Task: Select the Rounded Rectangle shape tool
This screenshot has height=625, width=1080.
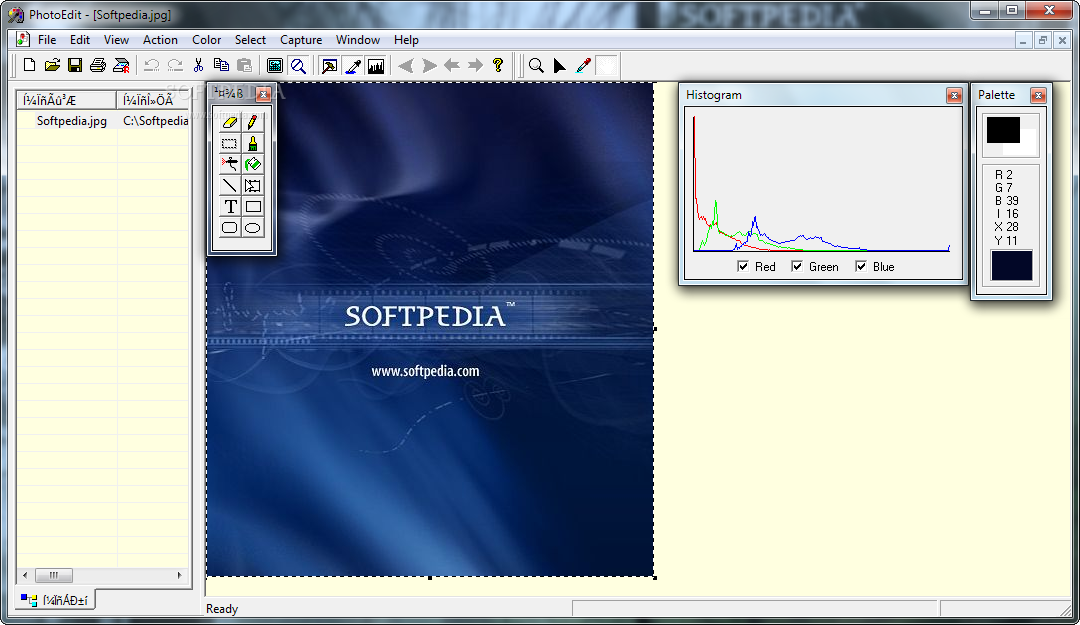Action: (229, 227)
